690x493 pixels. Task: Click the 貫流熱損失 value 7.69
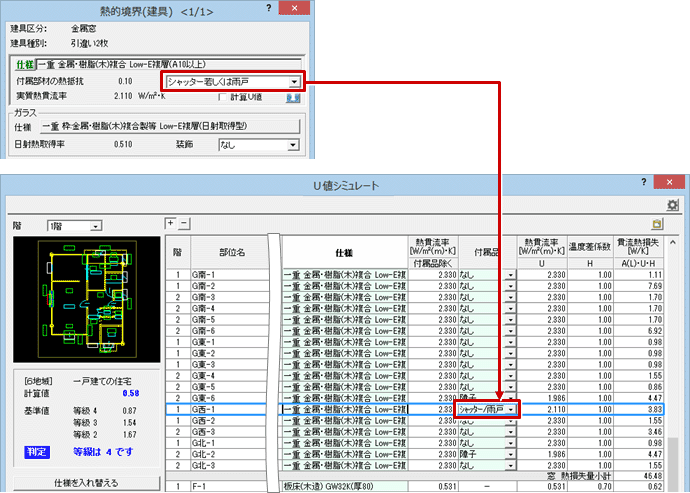655,286
